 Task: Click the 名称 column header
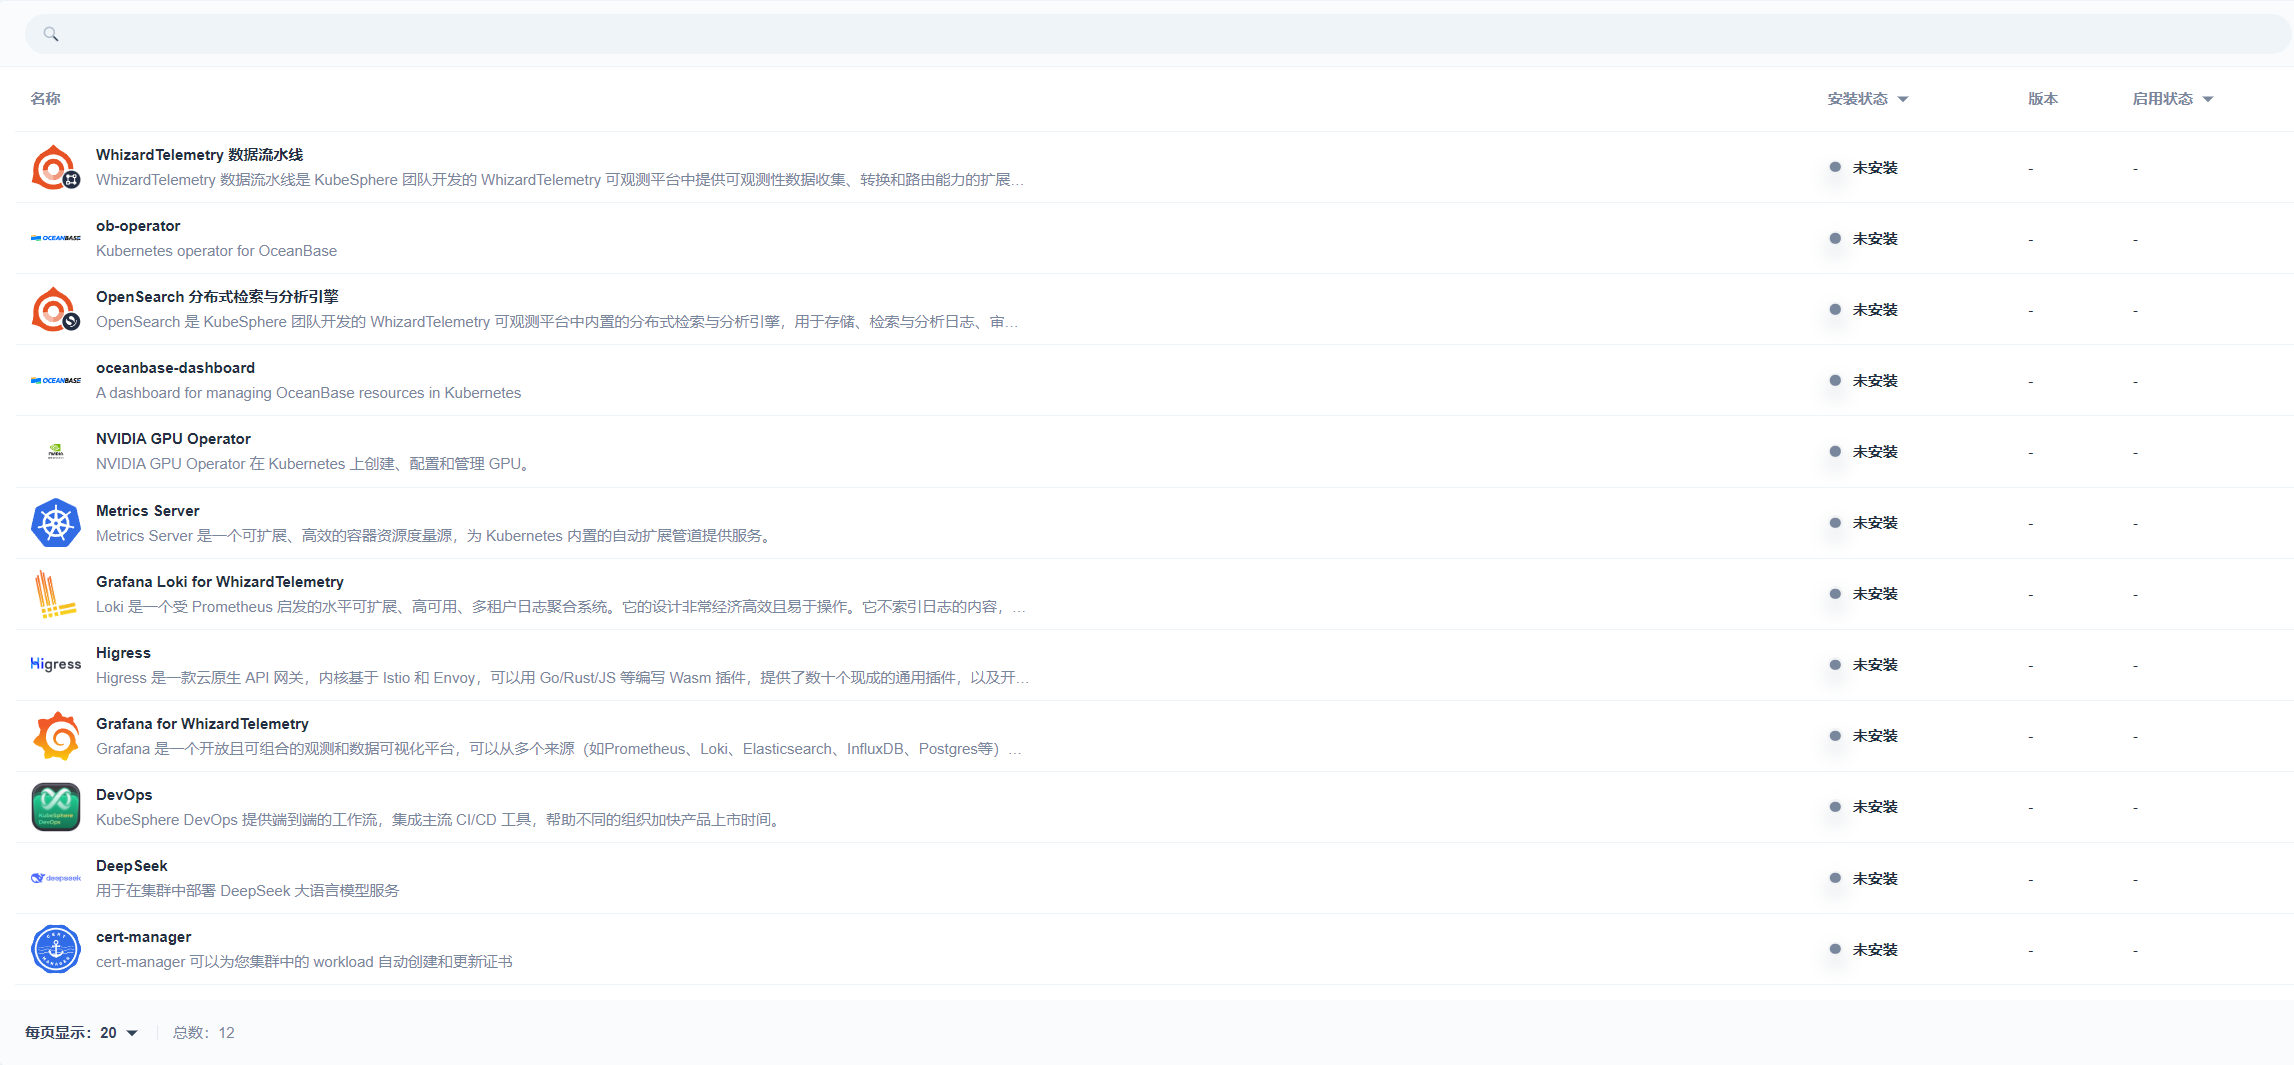45,99
